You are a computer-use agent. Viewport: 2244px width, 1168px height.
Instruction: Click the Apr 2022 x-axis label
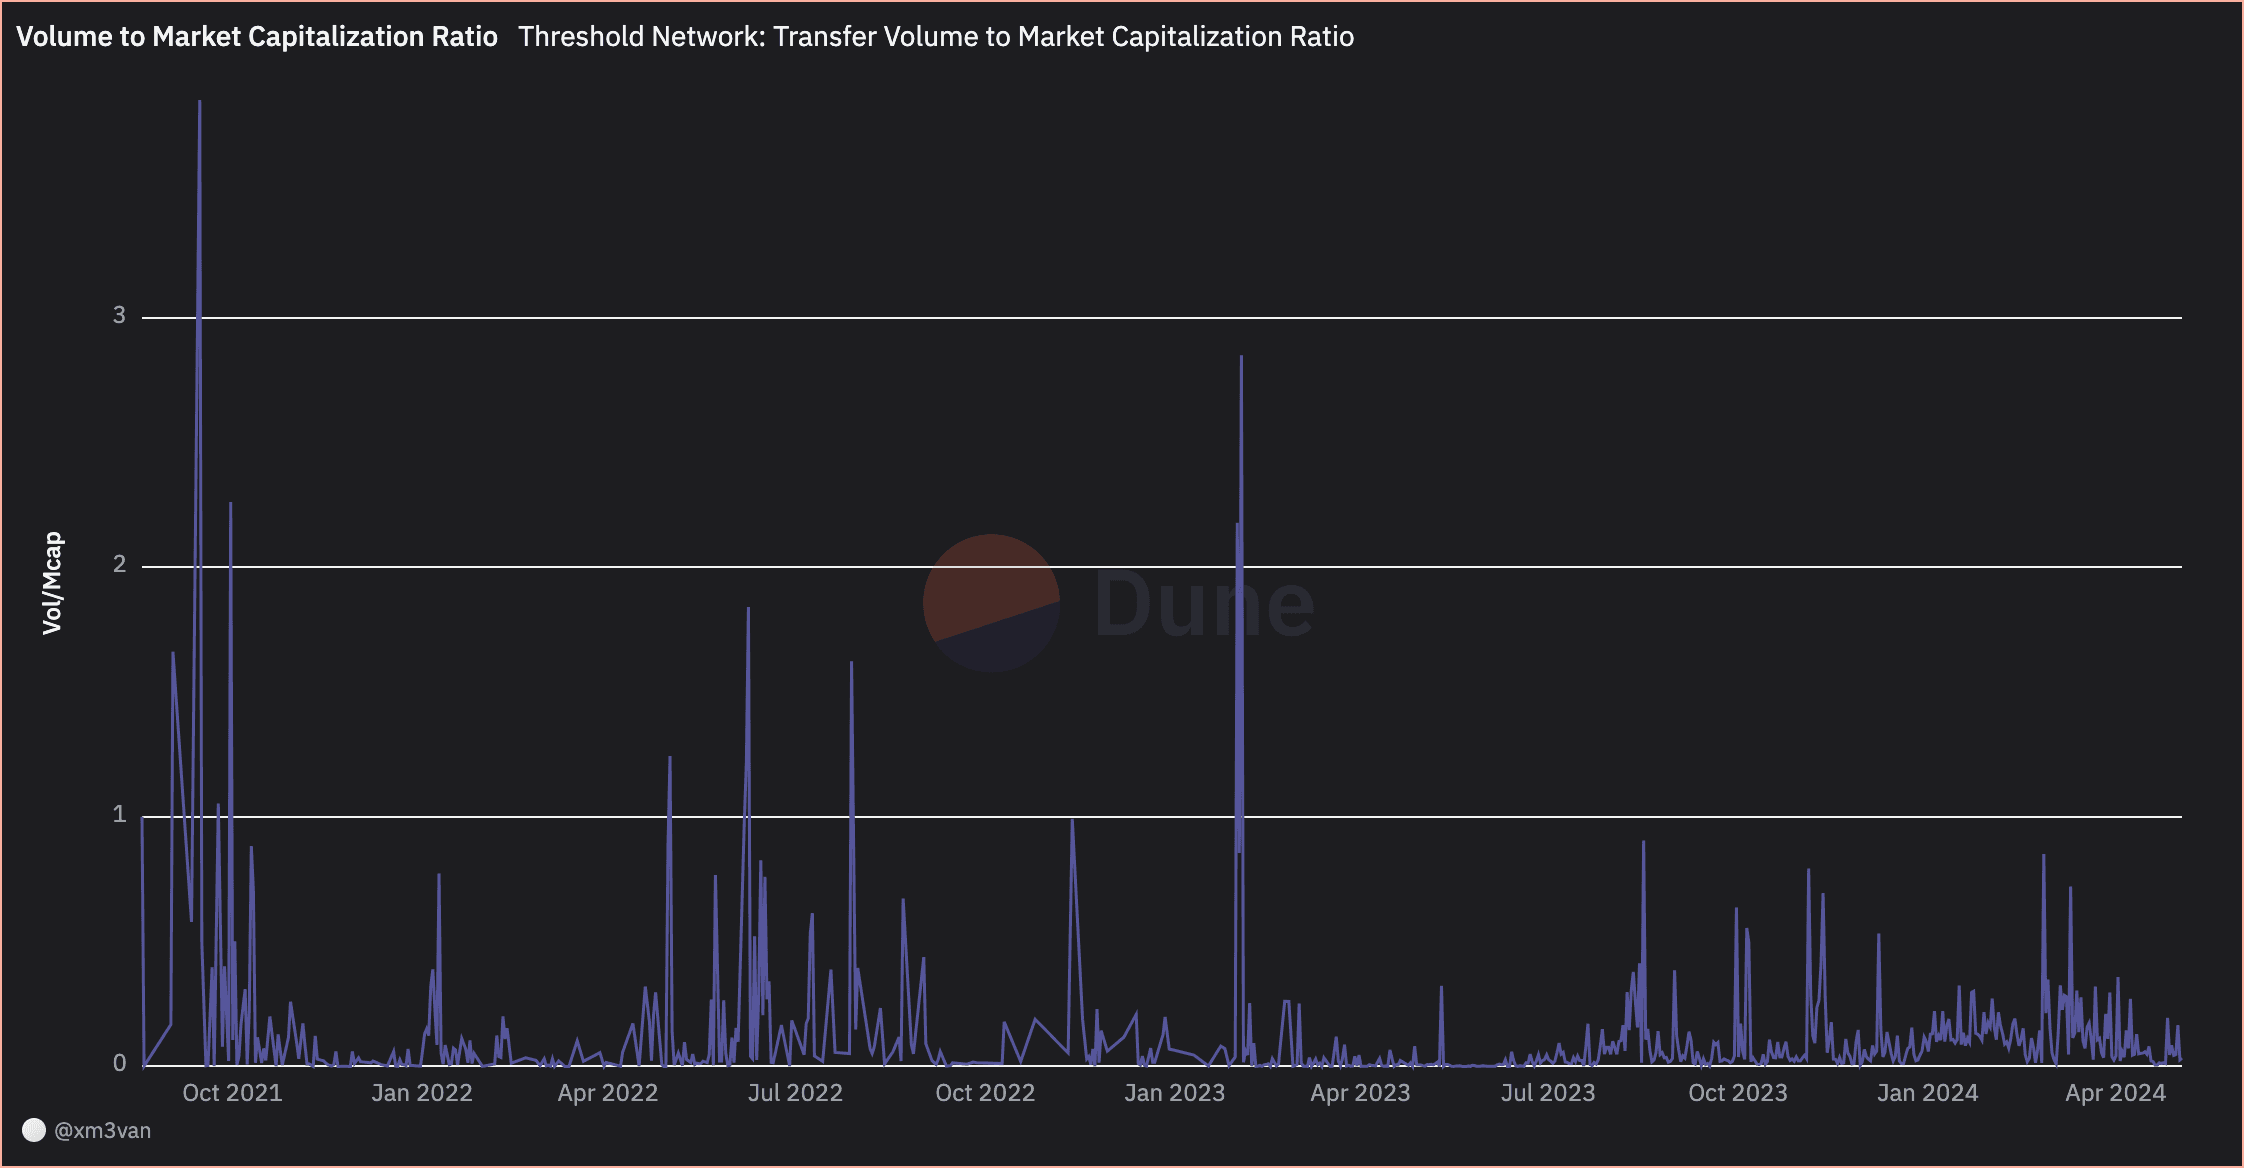pos(608,1093)
